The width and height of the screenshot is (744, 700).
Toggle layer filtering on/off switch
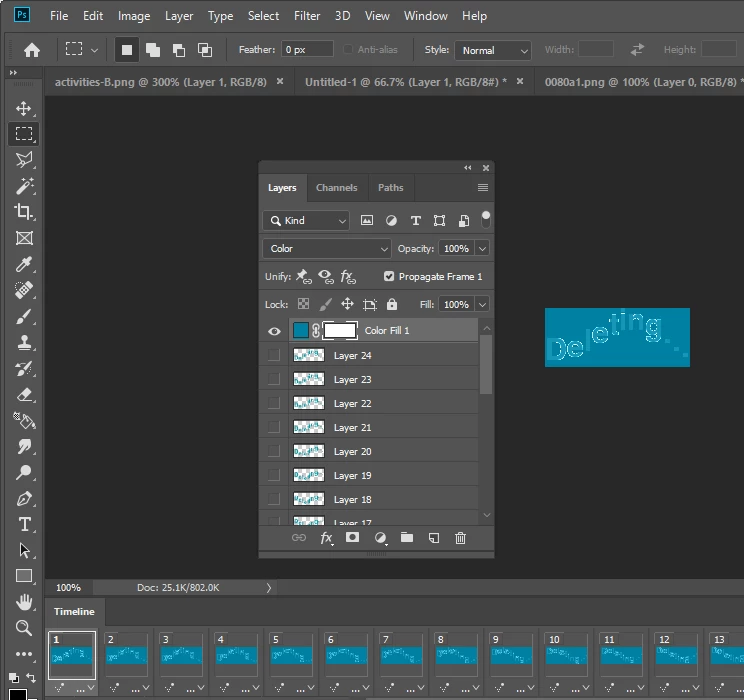[x=485, y=220]
